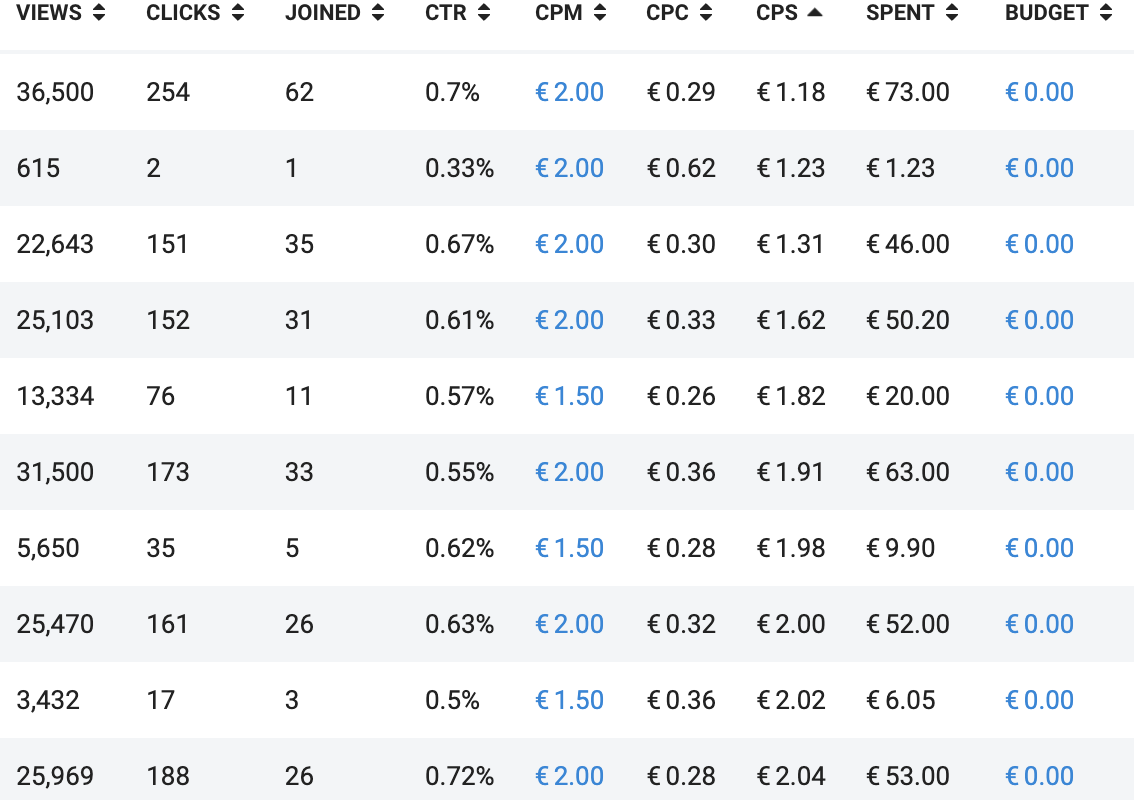Viewport: 1134px width, 800px height.
Task: Sort table by BUDGET column
Action: [x=1059, y=12]
